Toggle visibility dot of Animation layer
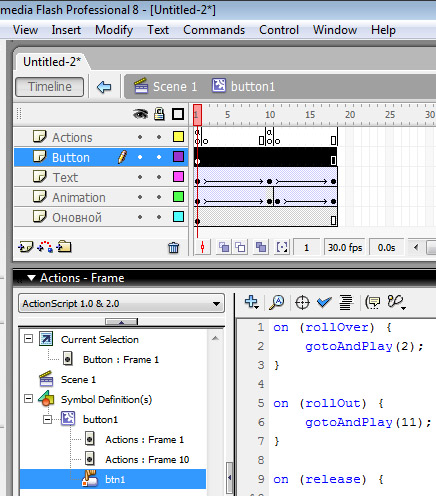Image resolution: width=436 pixels, height=496 pixels. coord(140,197)
